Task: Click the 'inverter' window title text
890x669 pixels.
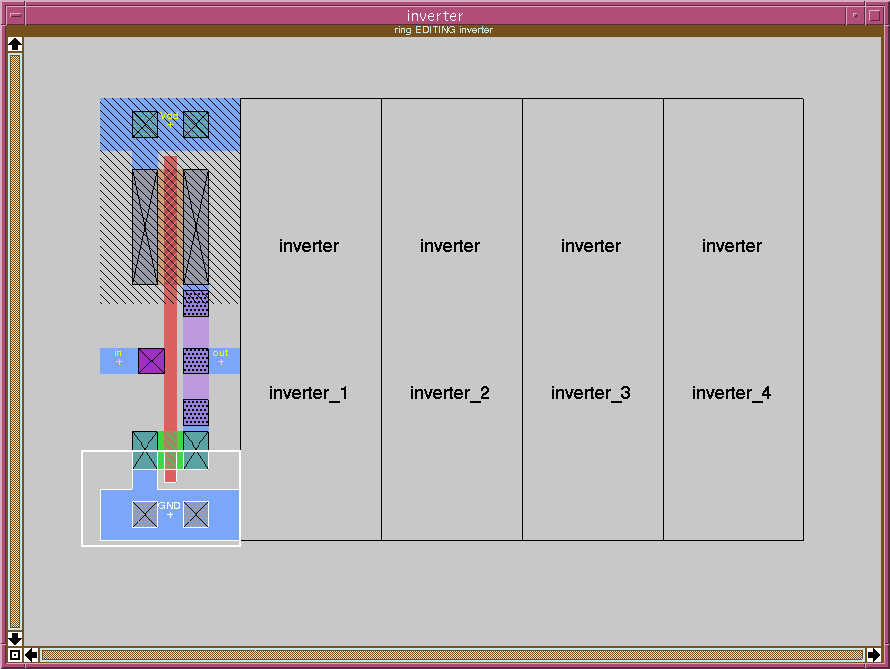Action: click(x=435, y=16)
